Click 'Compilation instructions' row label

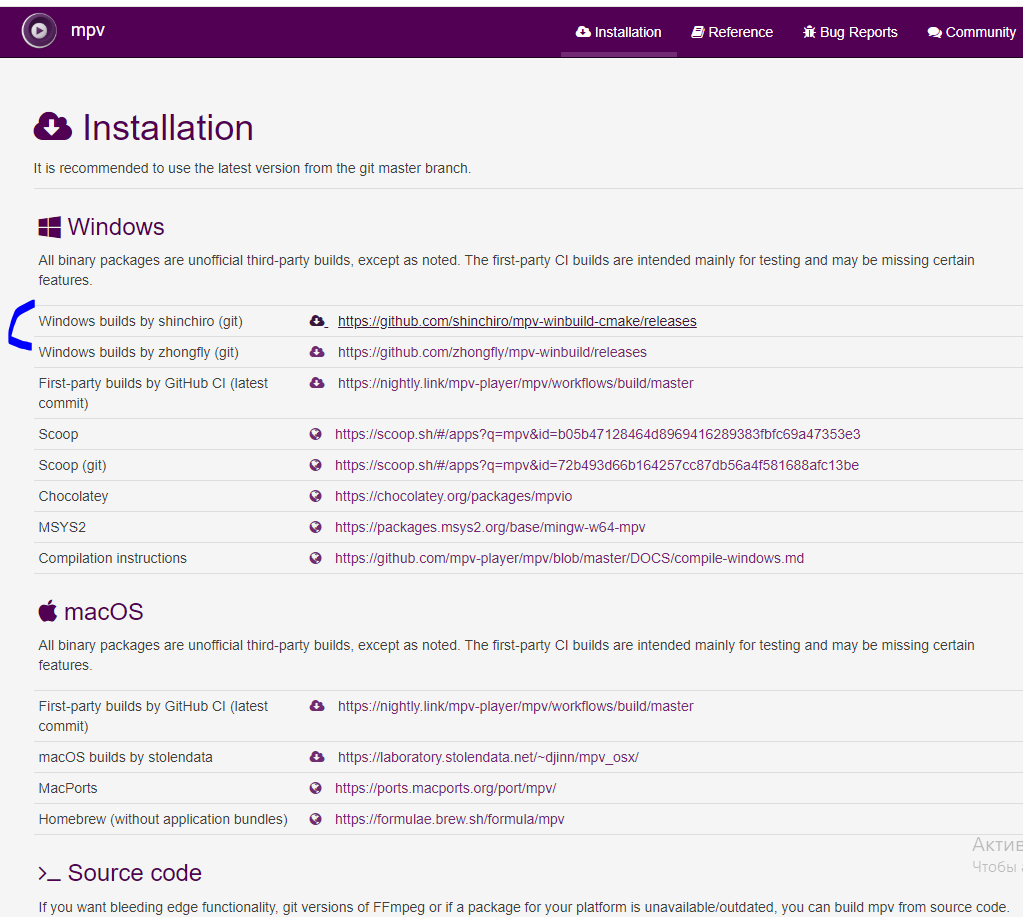coord(112,558)
